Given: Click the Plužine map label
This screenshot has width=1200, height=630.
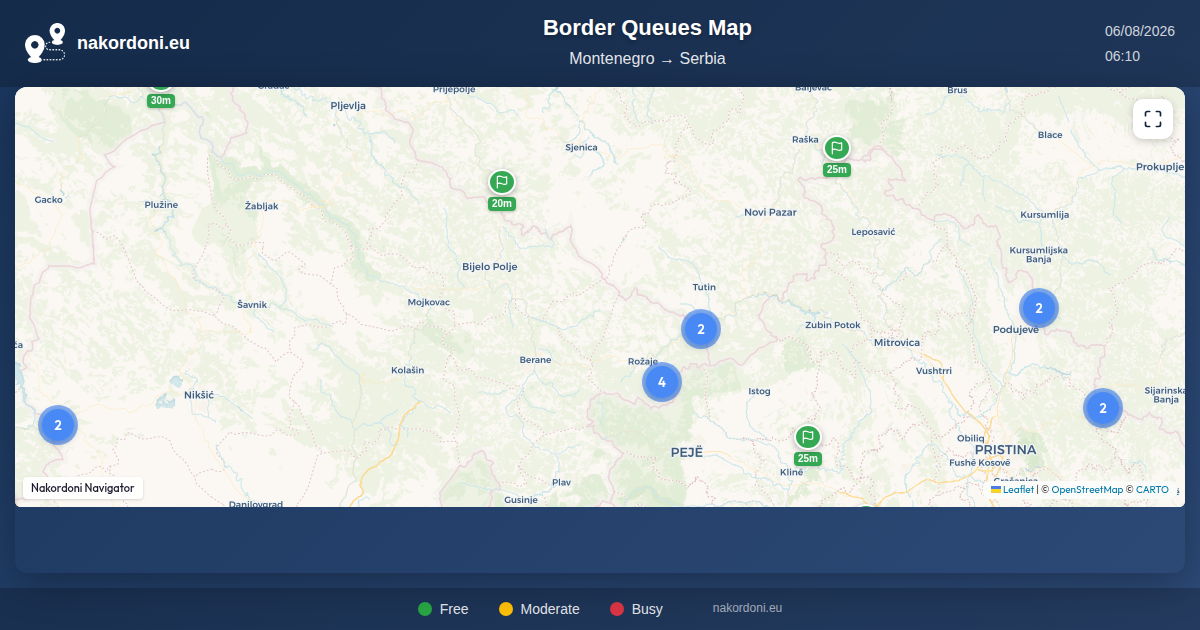Looking at the screenshot, I should (x=161, y=204).
